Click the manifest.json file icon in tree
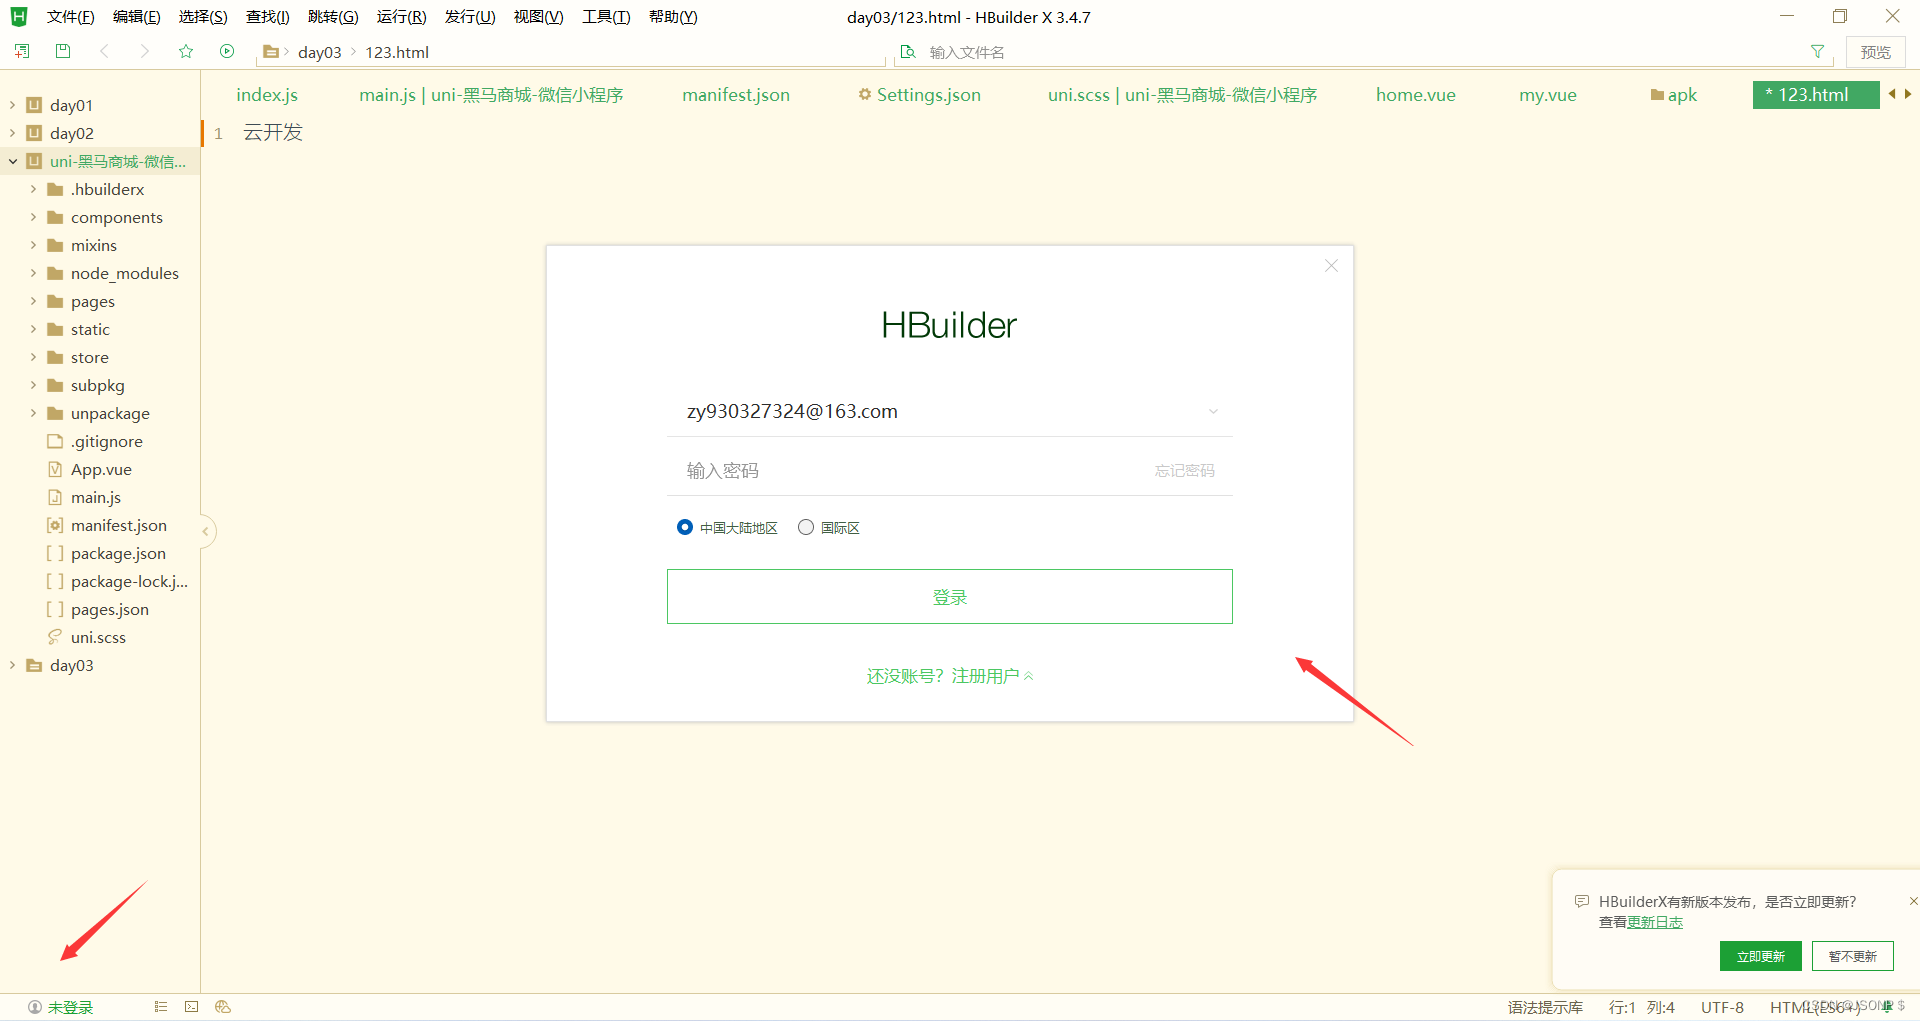Viewport: 1920px width, 1021px height. [55, 525]
